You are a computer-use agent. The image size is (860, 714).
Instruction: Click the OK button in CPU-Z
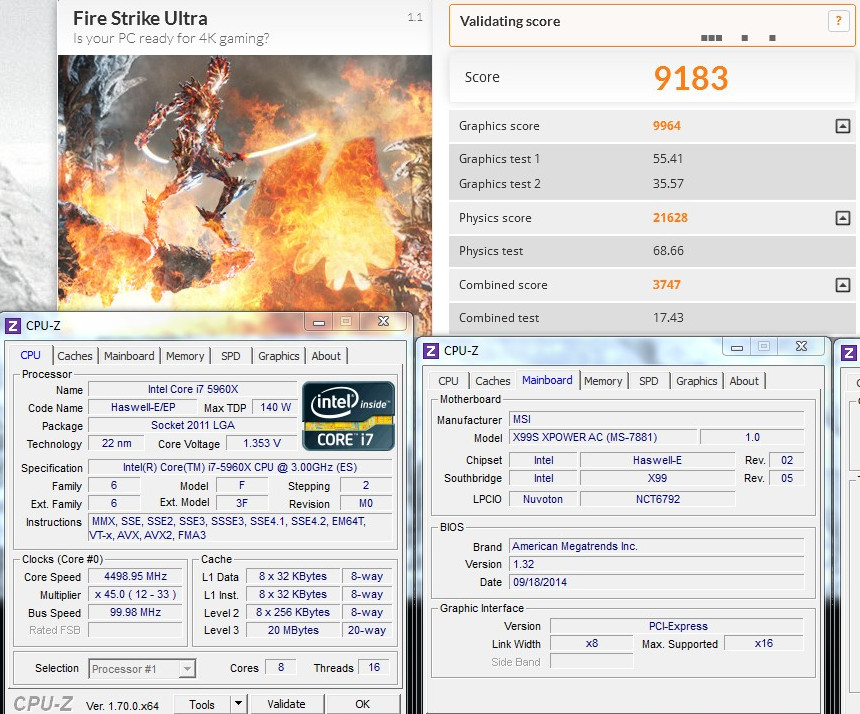[x=362, y=704]
